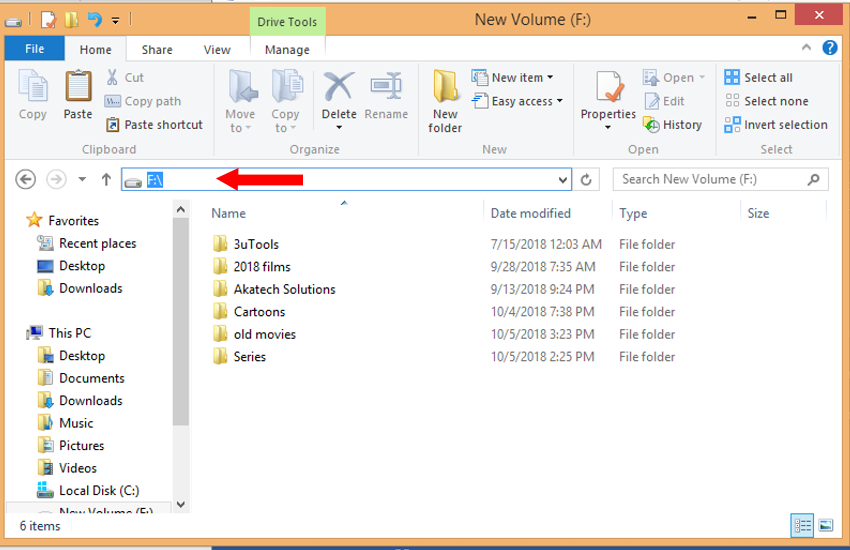Open Music under This PC
Image resolution: width=850 pixels, height=550 pixels.
point(66,423)
